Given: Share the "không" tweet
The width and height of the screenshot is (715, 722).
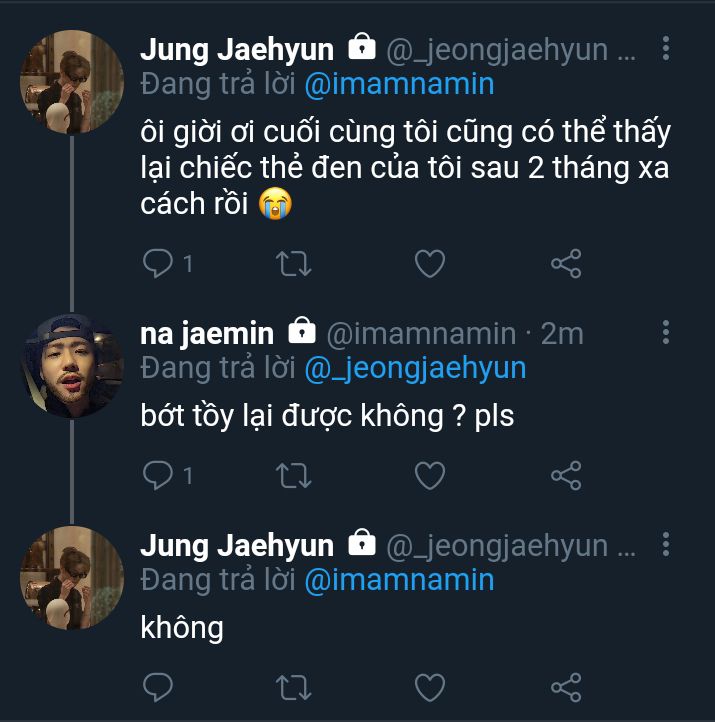Looking at the screenshot, I should [x=566, y=687].
